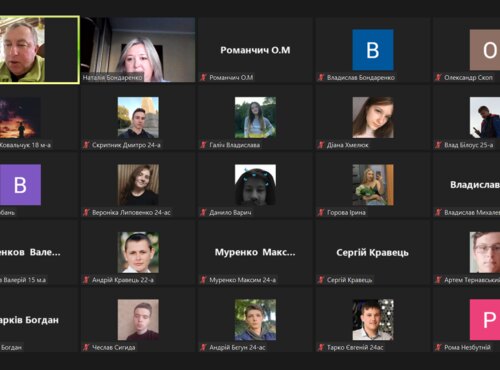Click muted mic icon beside Романчич О.М
The height and width of the screenshot is (370, 500).
point(203,78)
